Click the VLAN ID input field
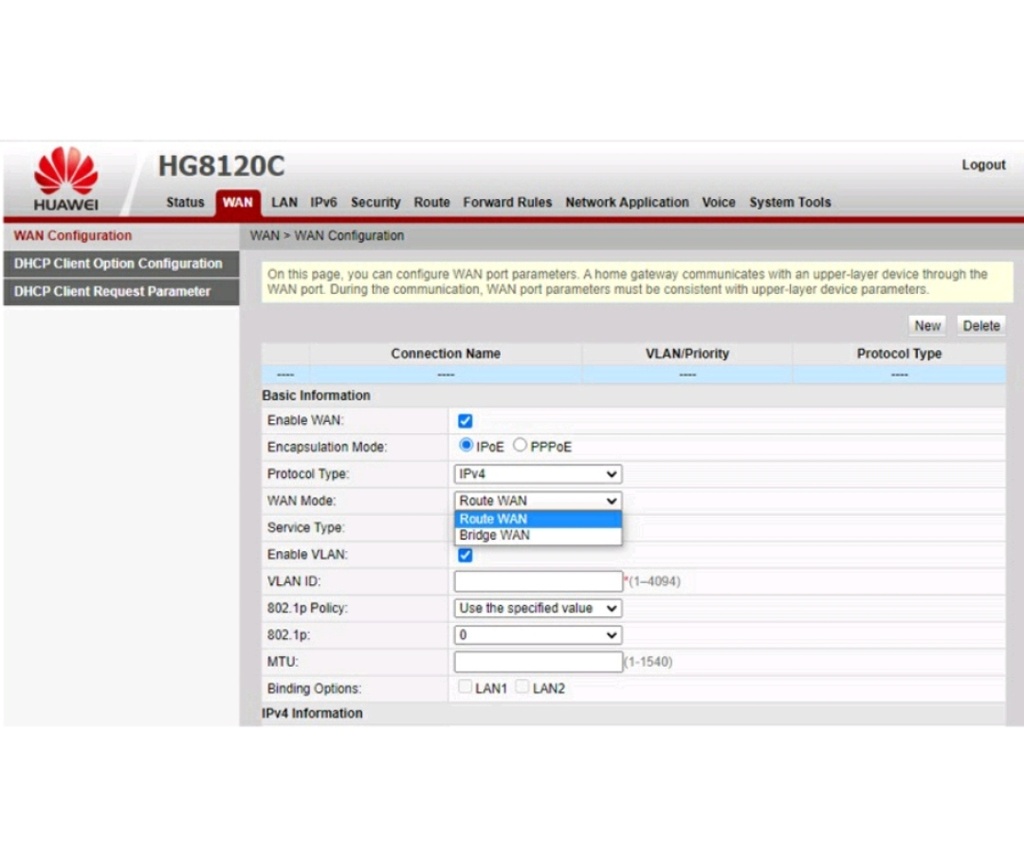The width and height of the screenshot is (1024, 862). (x=538, y=581)
